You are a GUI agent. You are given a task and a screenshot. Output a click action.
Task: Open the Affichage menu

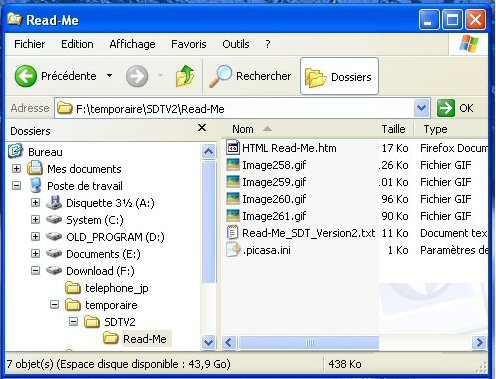click(x=132, y=44)
